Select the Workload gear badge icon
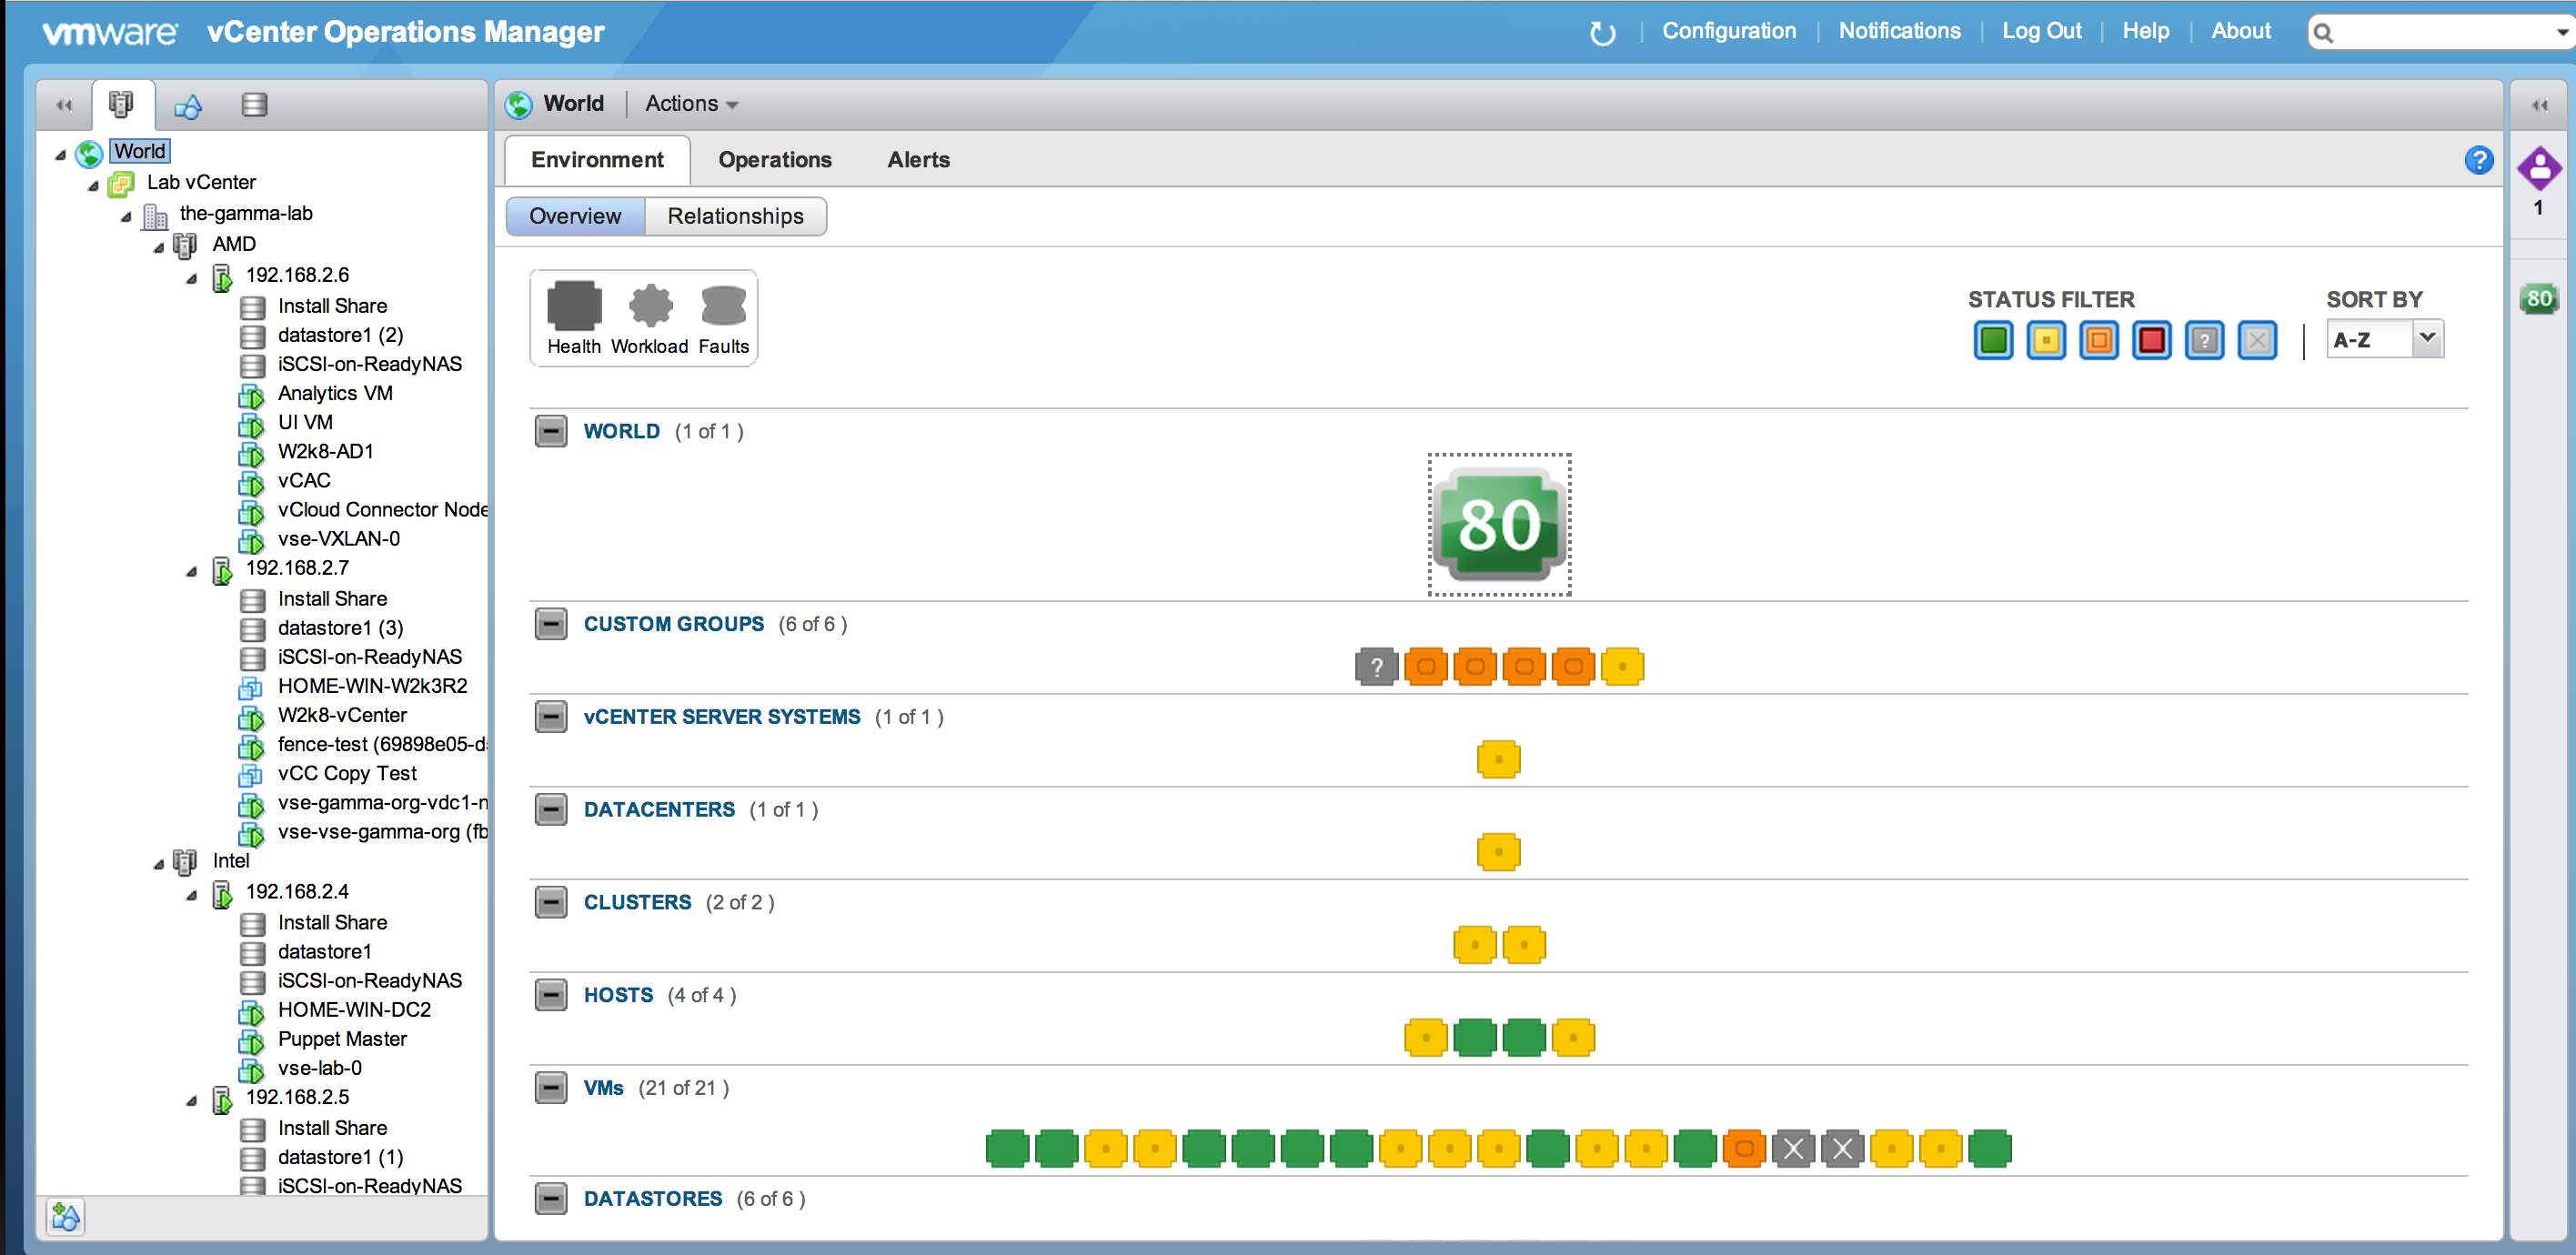This screenshot has width=2576, height=1255. pos(650,306)
